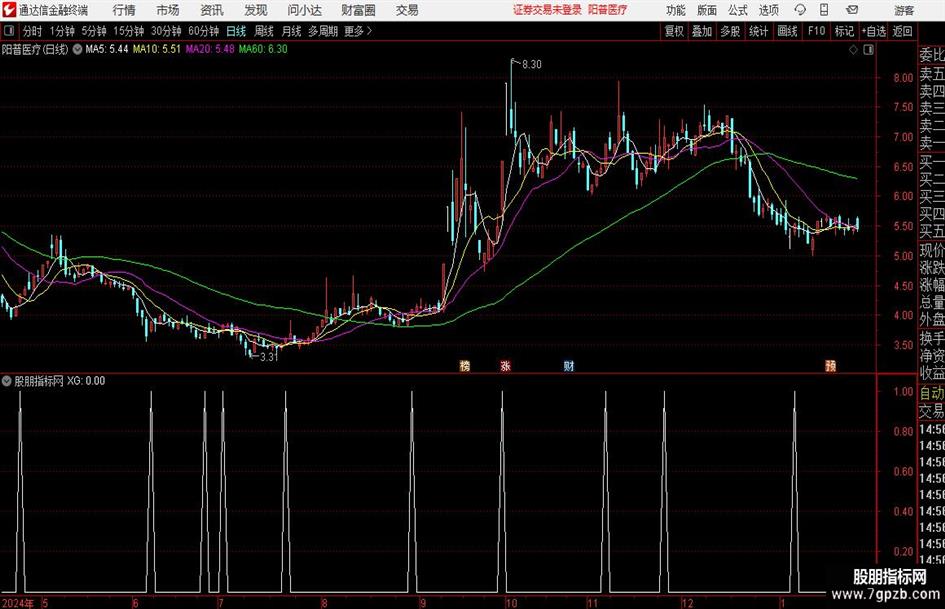Click the XG: 0.00 indicator value
The height and width of the screenshot is (609, 945).
coord(86,381)
